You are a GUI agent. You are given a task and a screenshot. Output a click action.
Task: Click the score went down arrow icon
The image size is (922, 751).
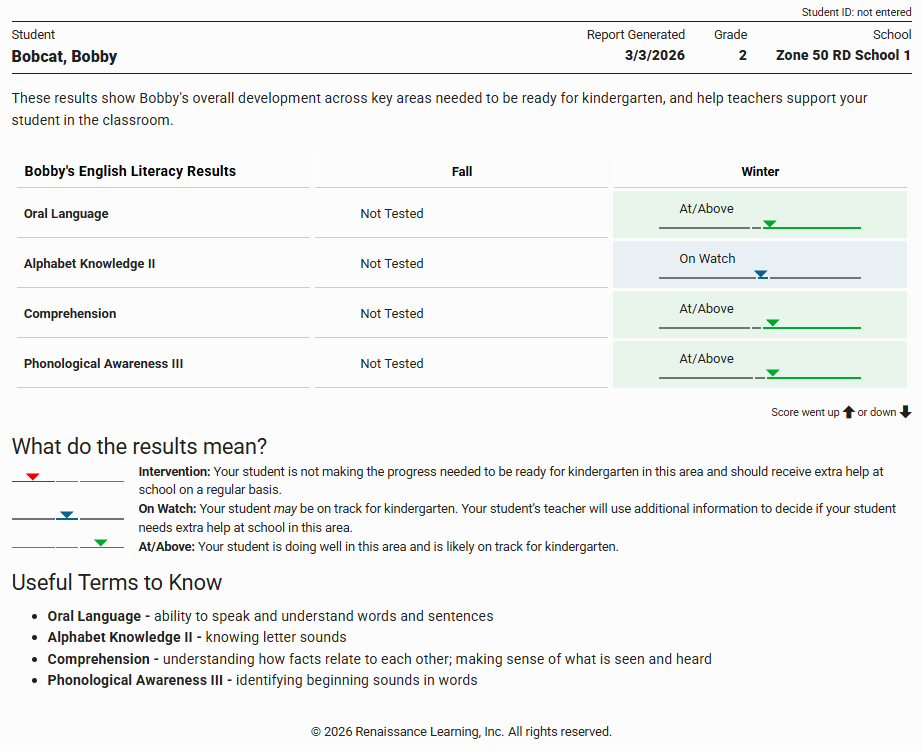[906, 412]
